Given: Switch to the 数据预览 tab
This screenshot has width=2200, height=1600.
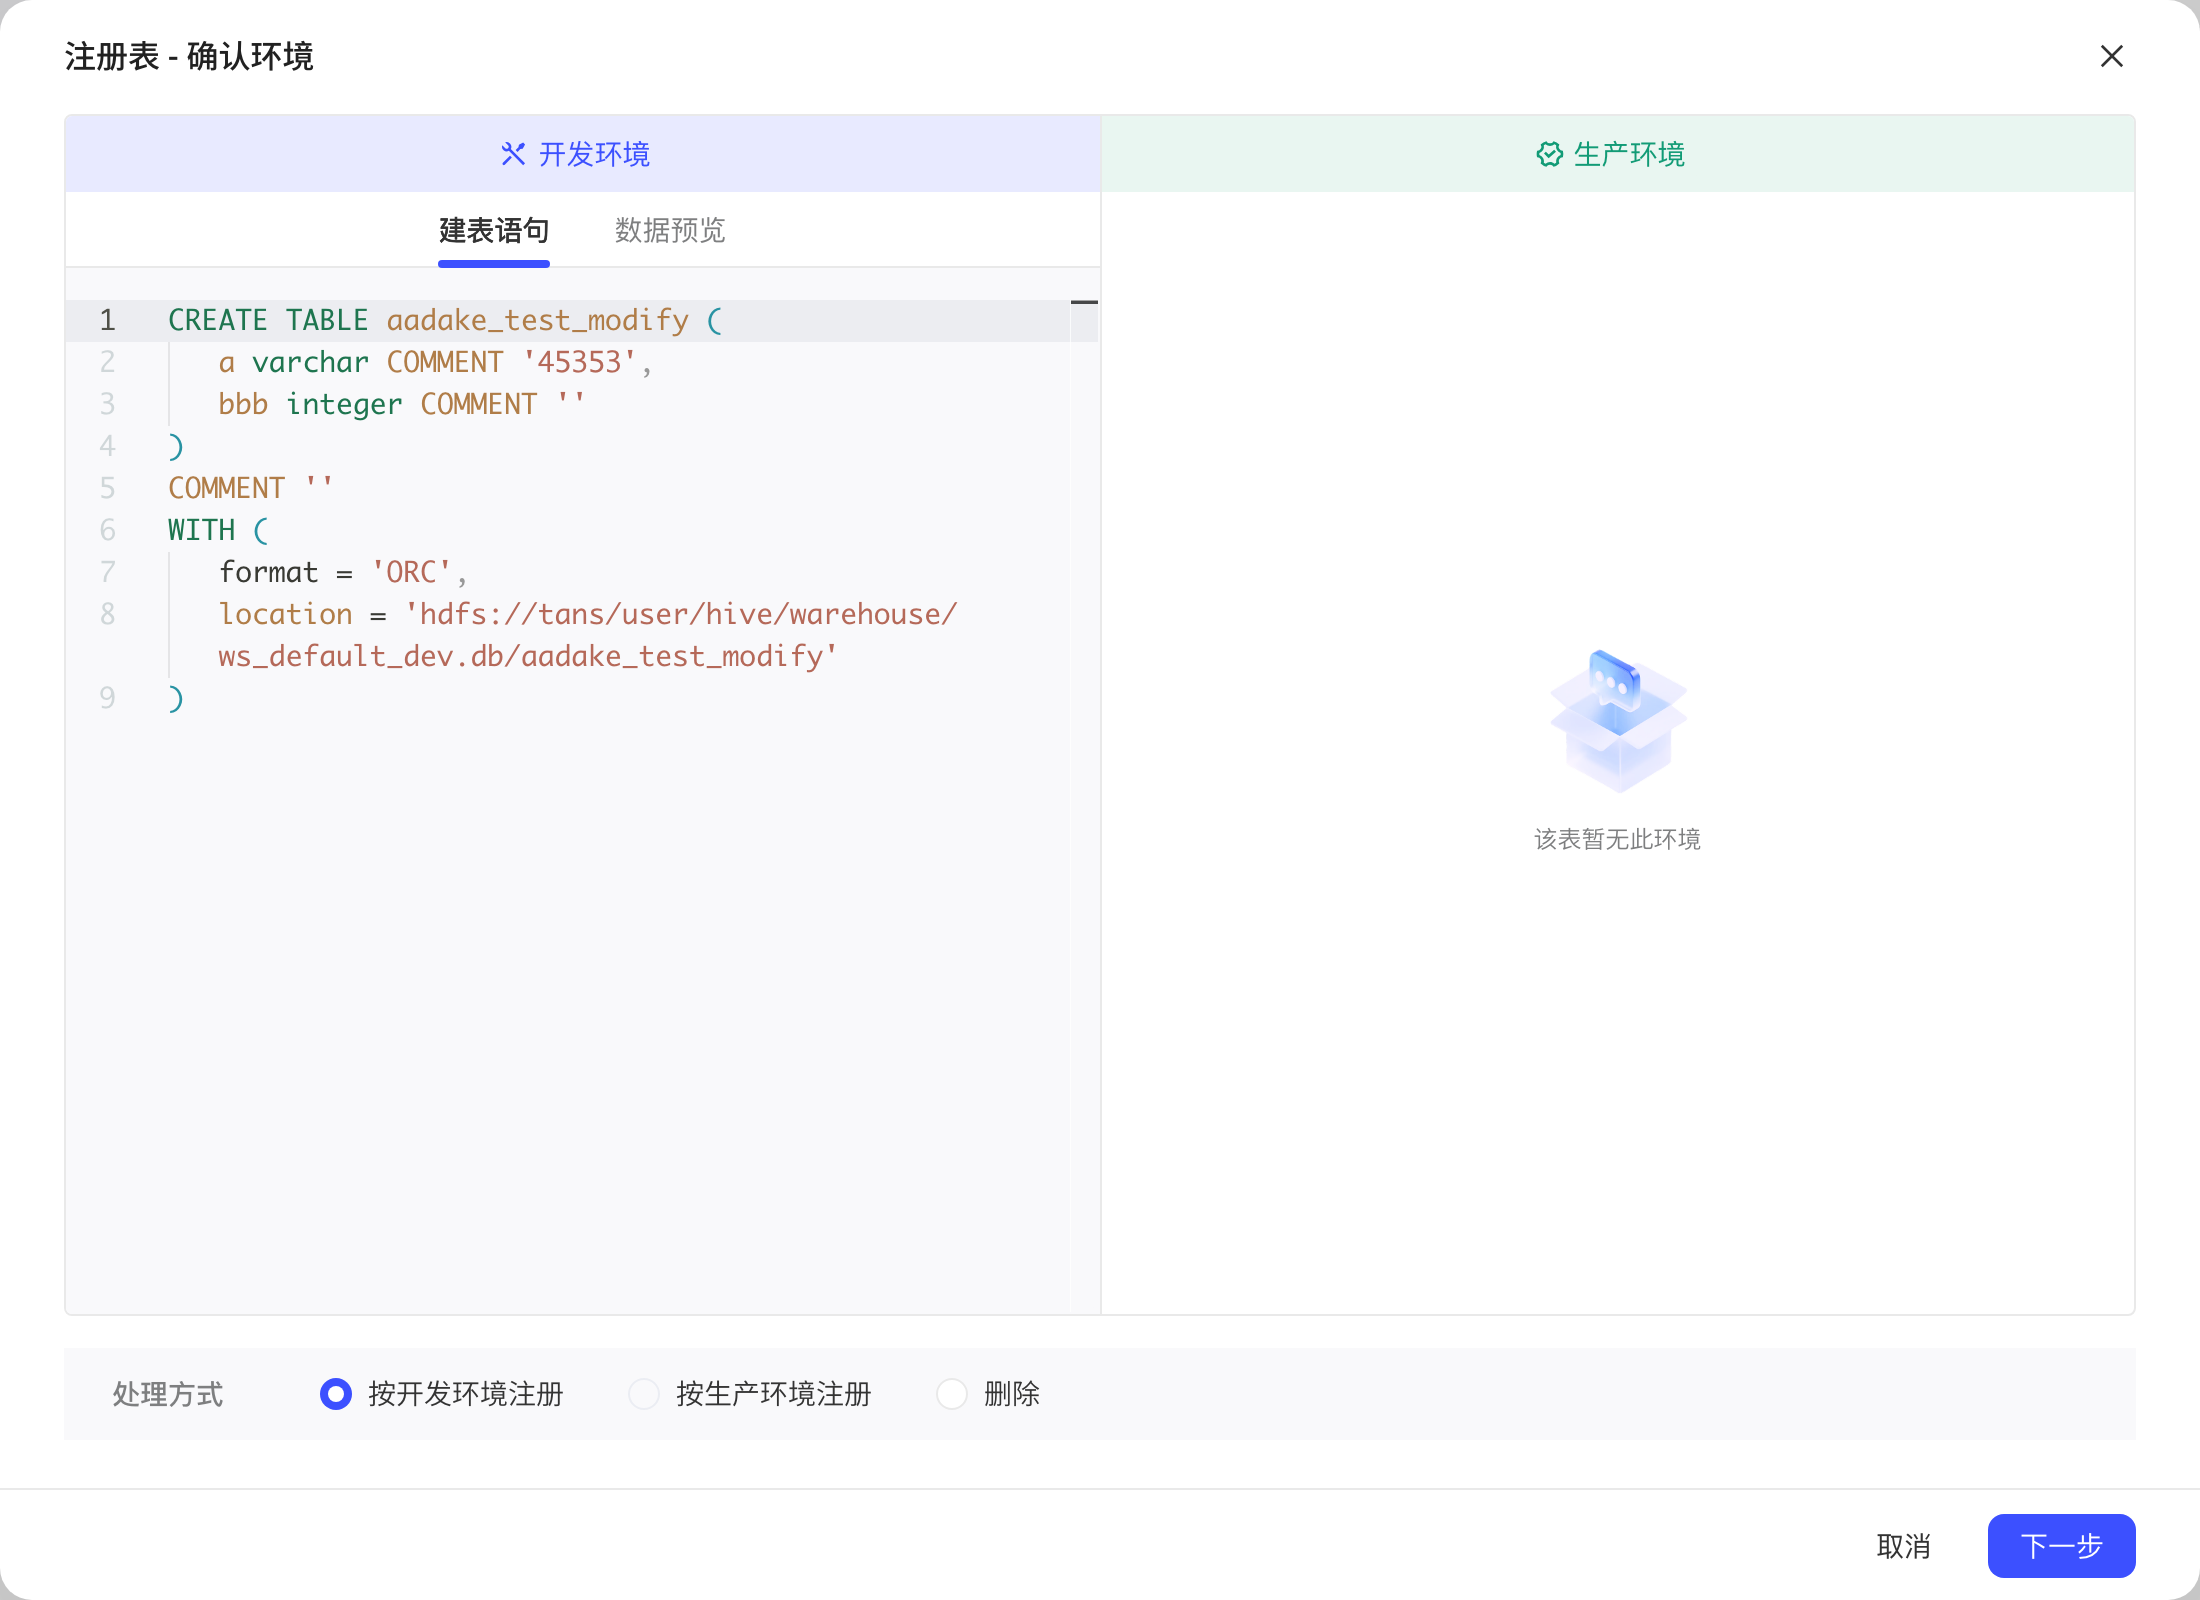Looking at the screenshot, I should click(x=670, y=231).
